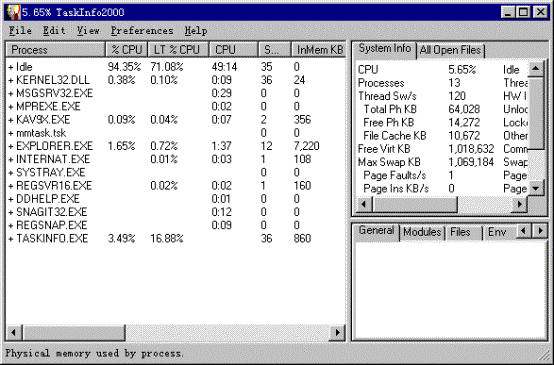Click the Max Swap KB row
554x365 pixels.
point(442,162)
